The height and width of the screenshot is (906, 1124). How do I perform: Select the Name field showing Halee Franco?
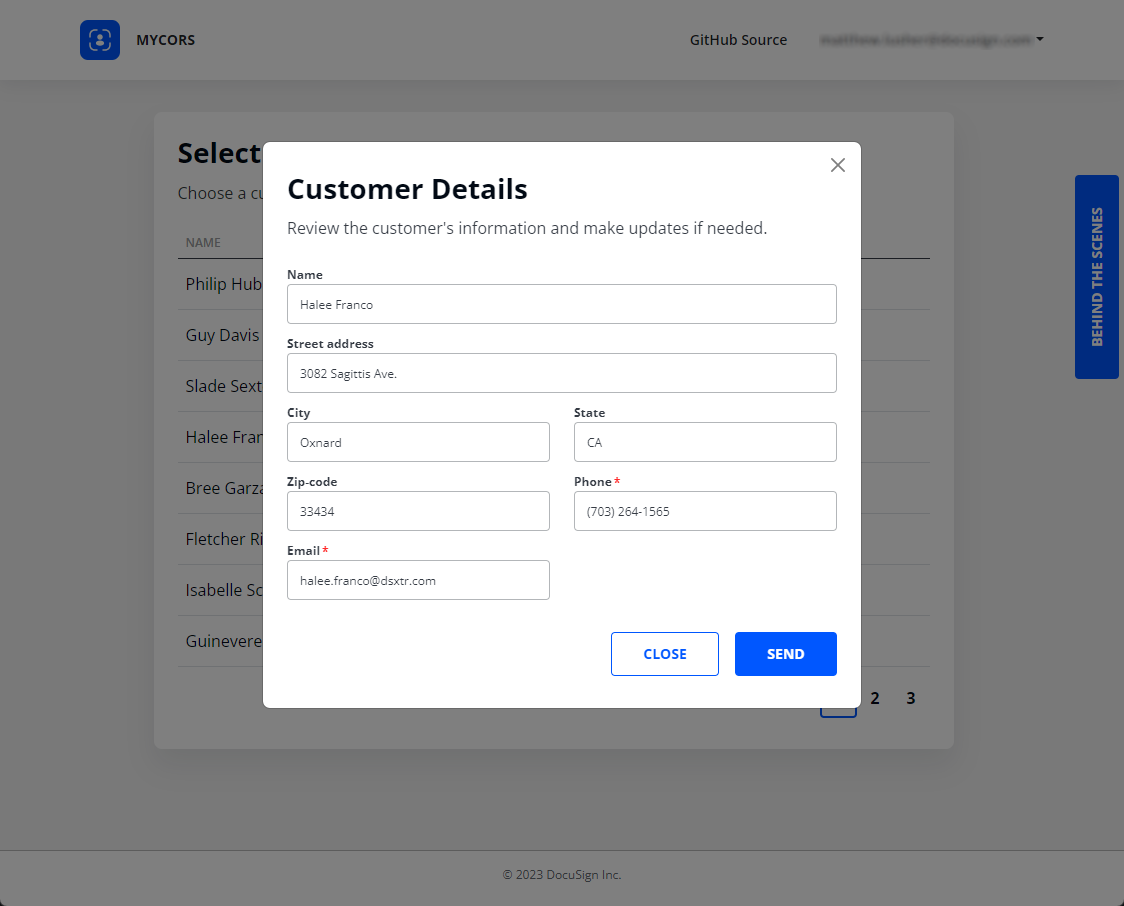(x=561, y=304)
